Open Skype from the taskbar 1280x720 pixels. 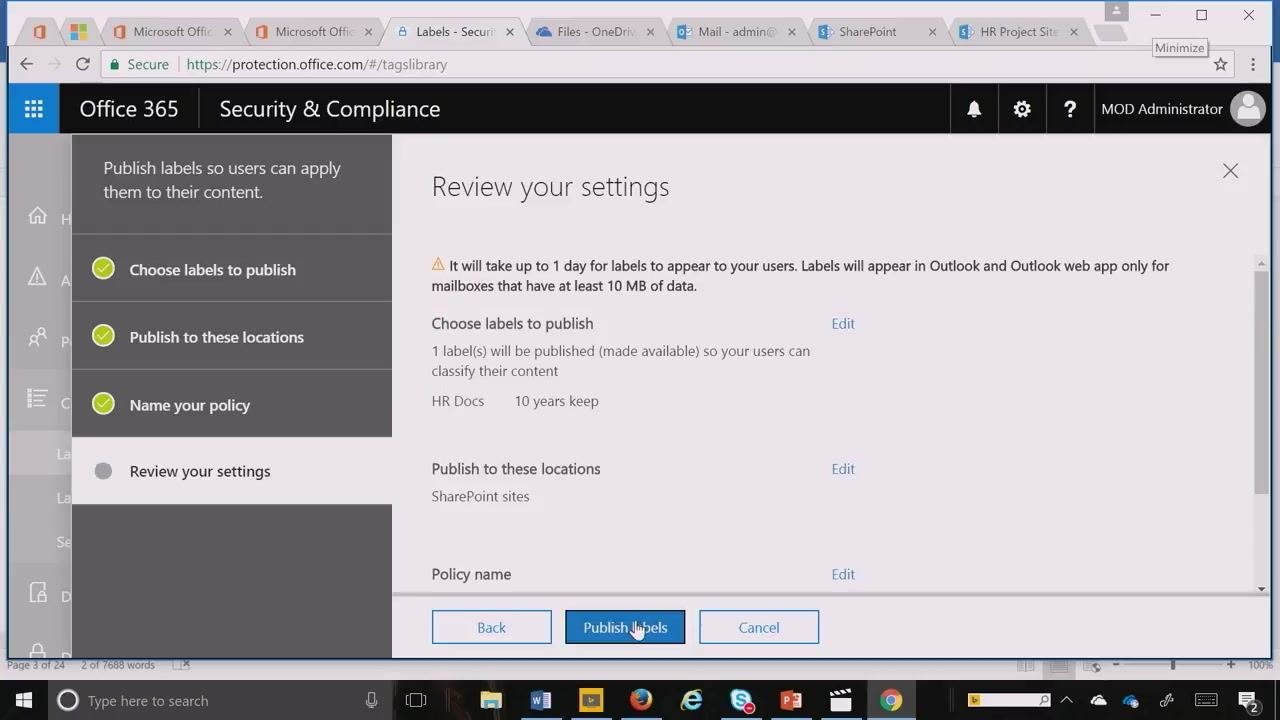(741, 700)
